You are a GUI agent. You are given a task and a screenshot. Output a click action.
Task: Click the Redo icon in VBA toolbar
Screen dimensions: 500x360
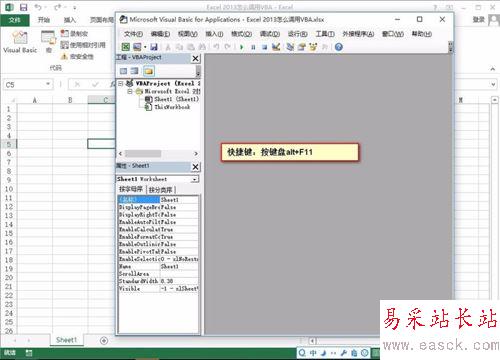click(228, 47)
